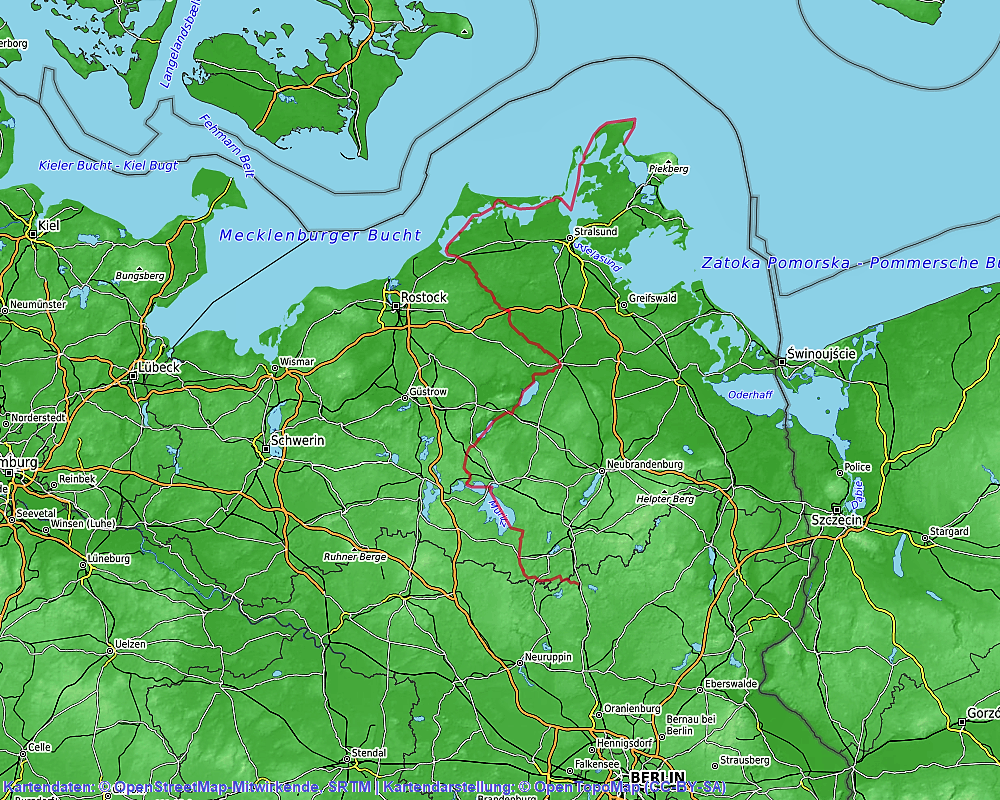Select the Mecklenburger Bucht water label

point(320,236)
